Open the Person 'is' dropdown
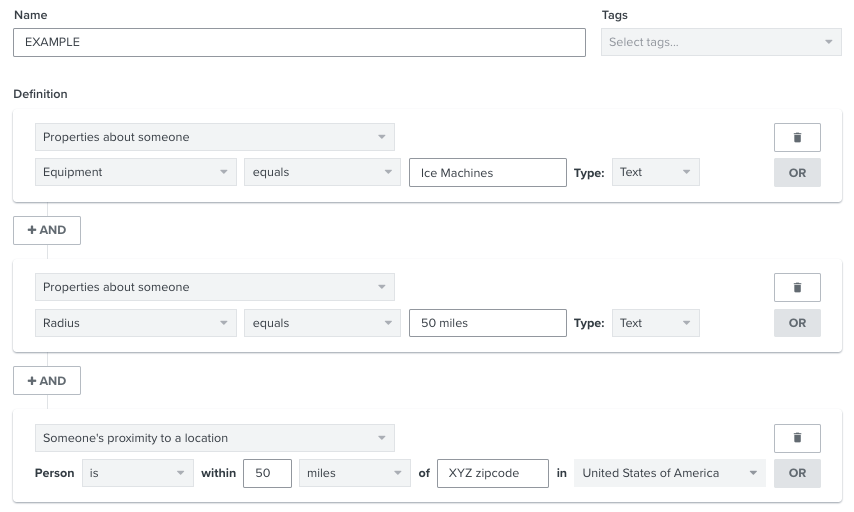The image size is (854, 512). [138, 473]
